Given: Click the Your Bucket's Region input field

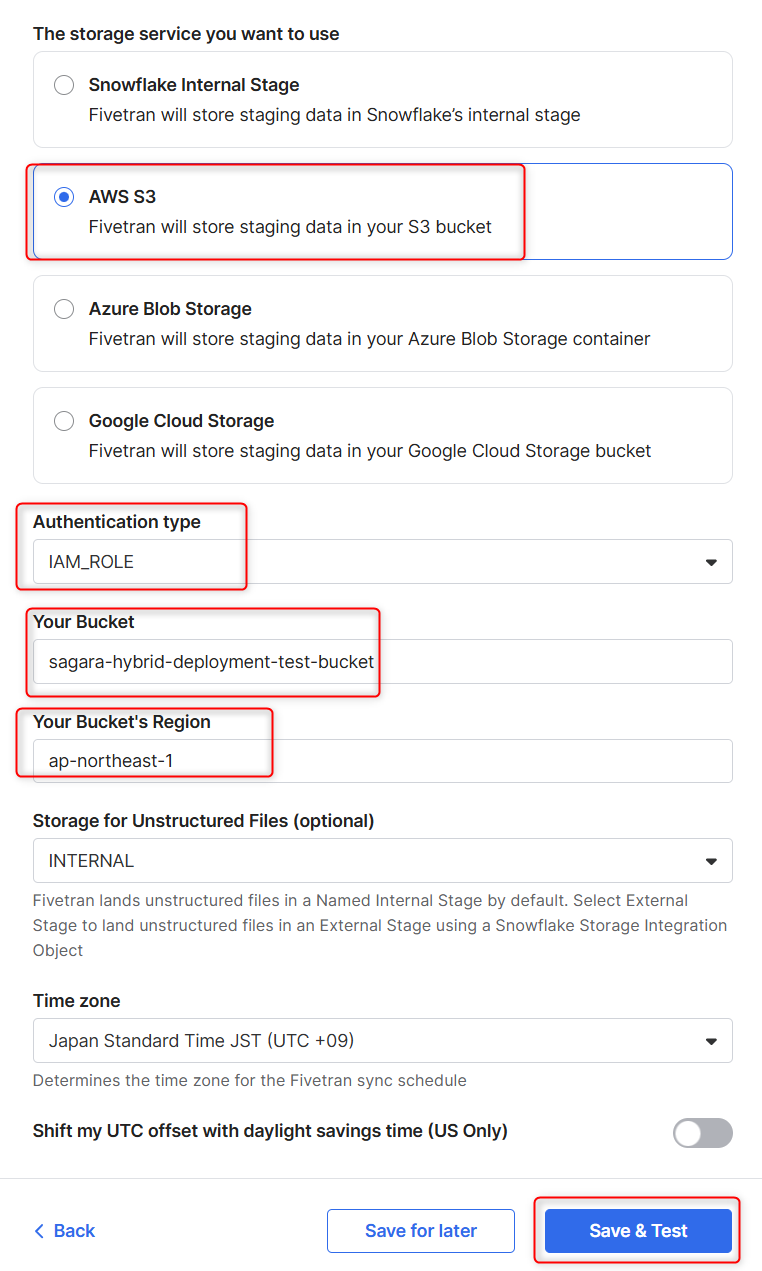Looking at the screenshot, I should point(383,761).
